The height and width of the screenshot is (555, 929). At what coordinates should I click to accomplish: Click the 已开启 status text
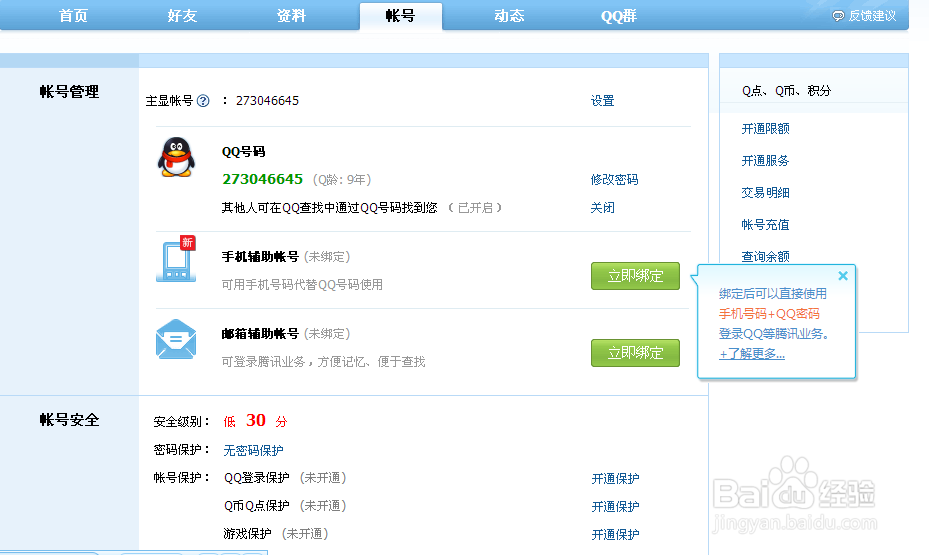(475, 207)
